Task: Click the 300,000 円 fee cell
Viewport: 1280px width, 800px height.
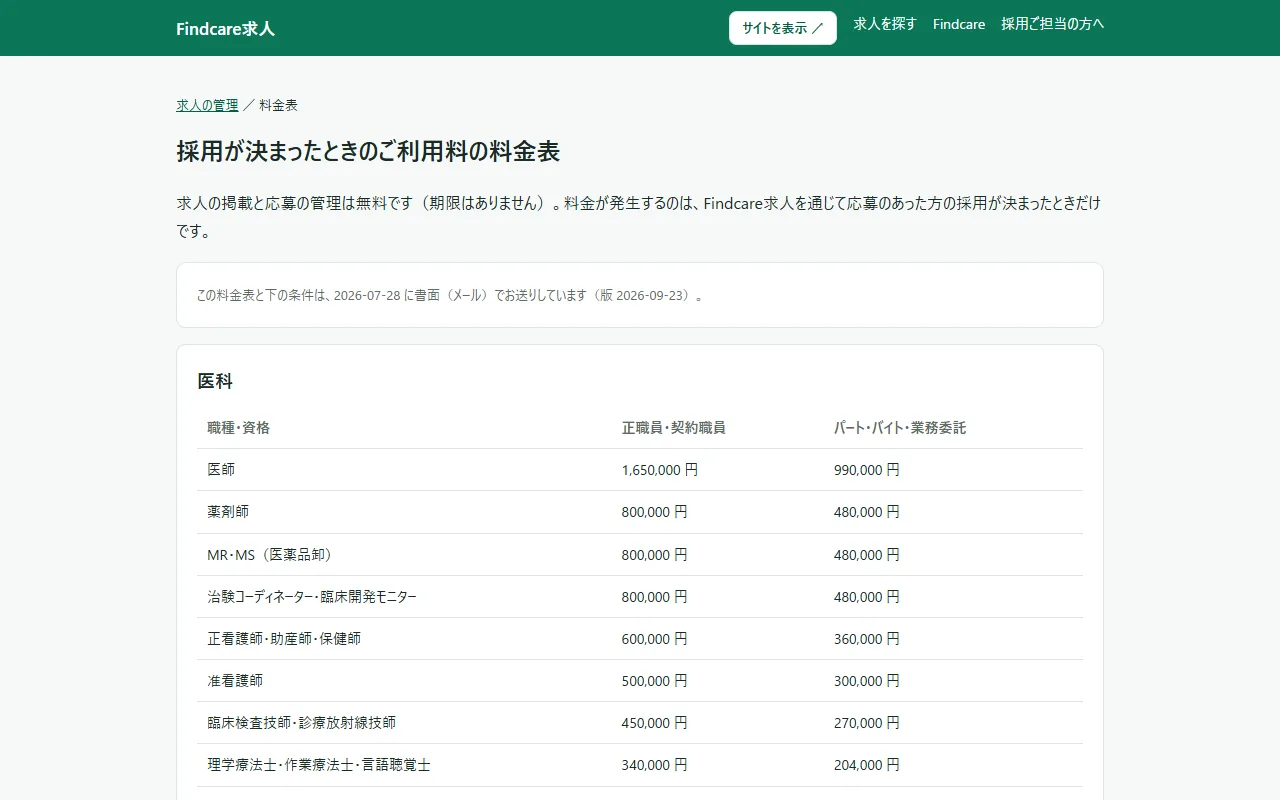Action: click(867, 681)
